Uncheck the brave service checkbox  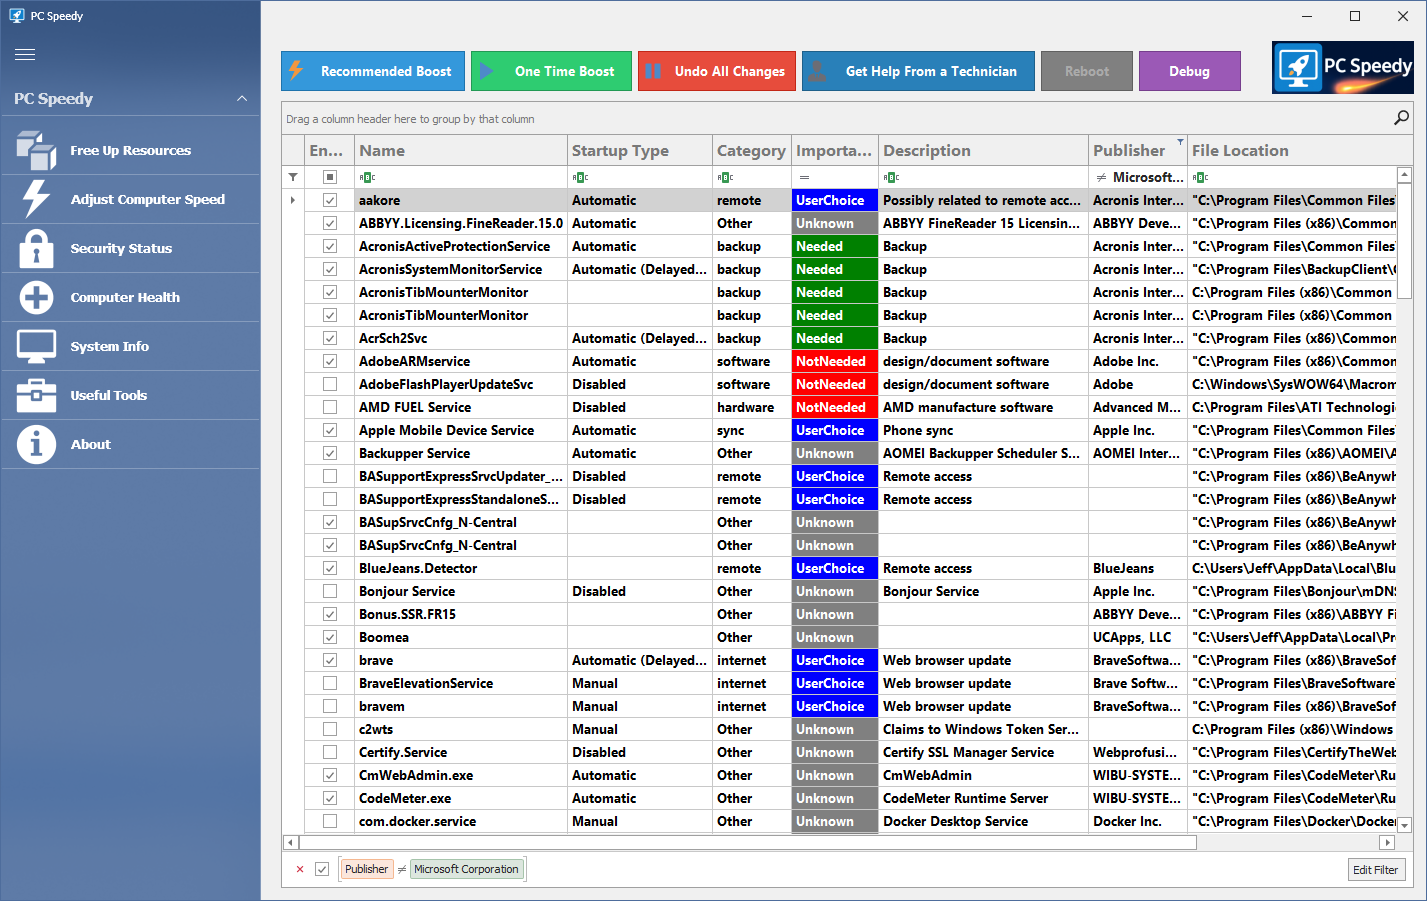330,660
